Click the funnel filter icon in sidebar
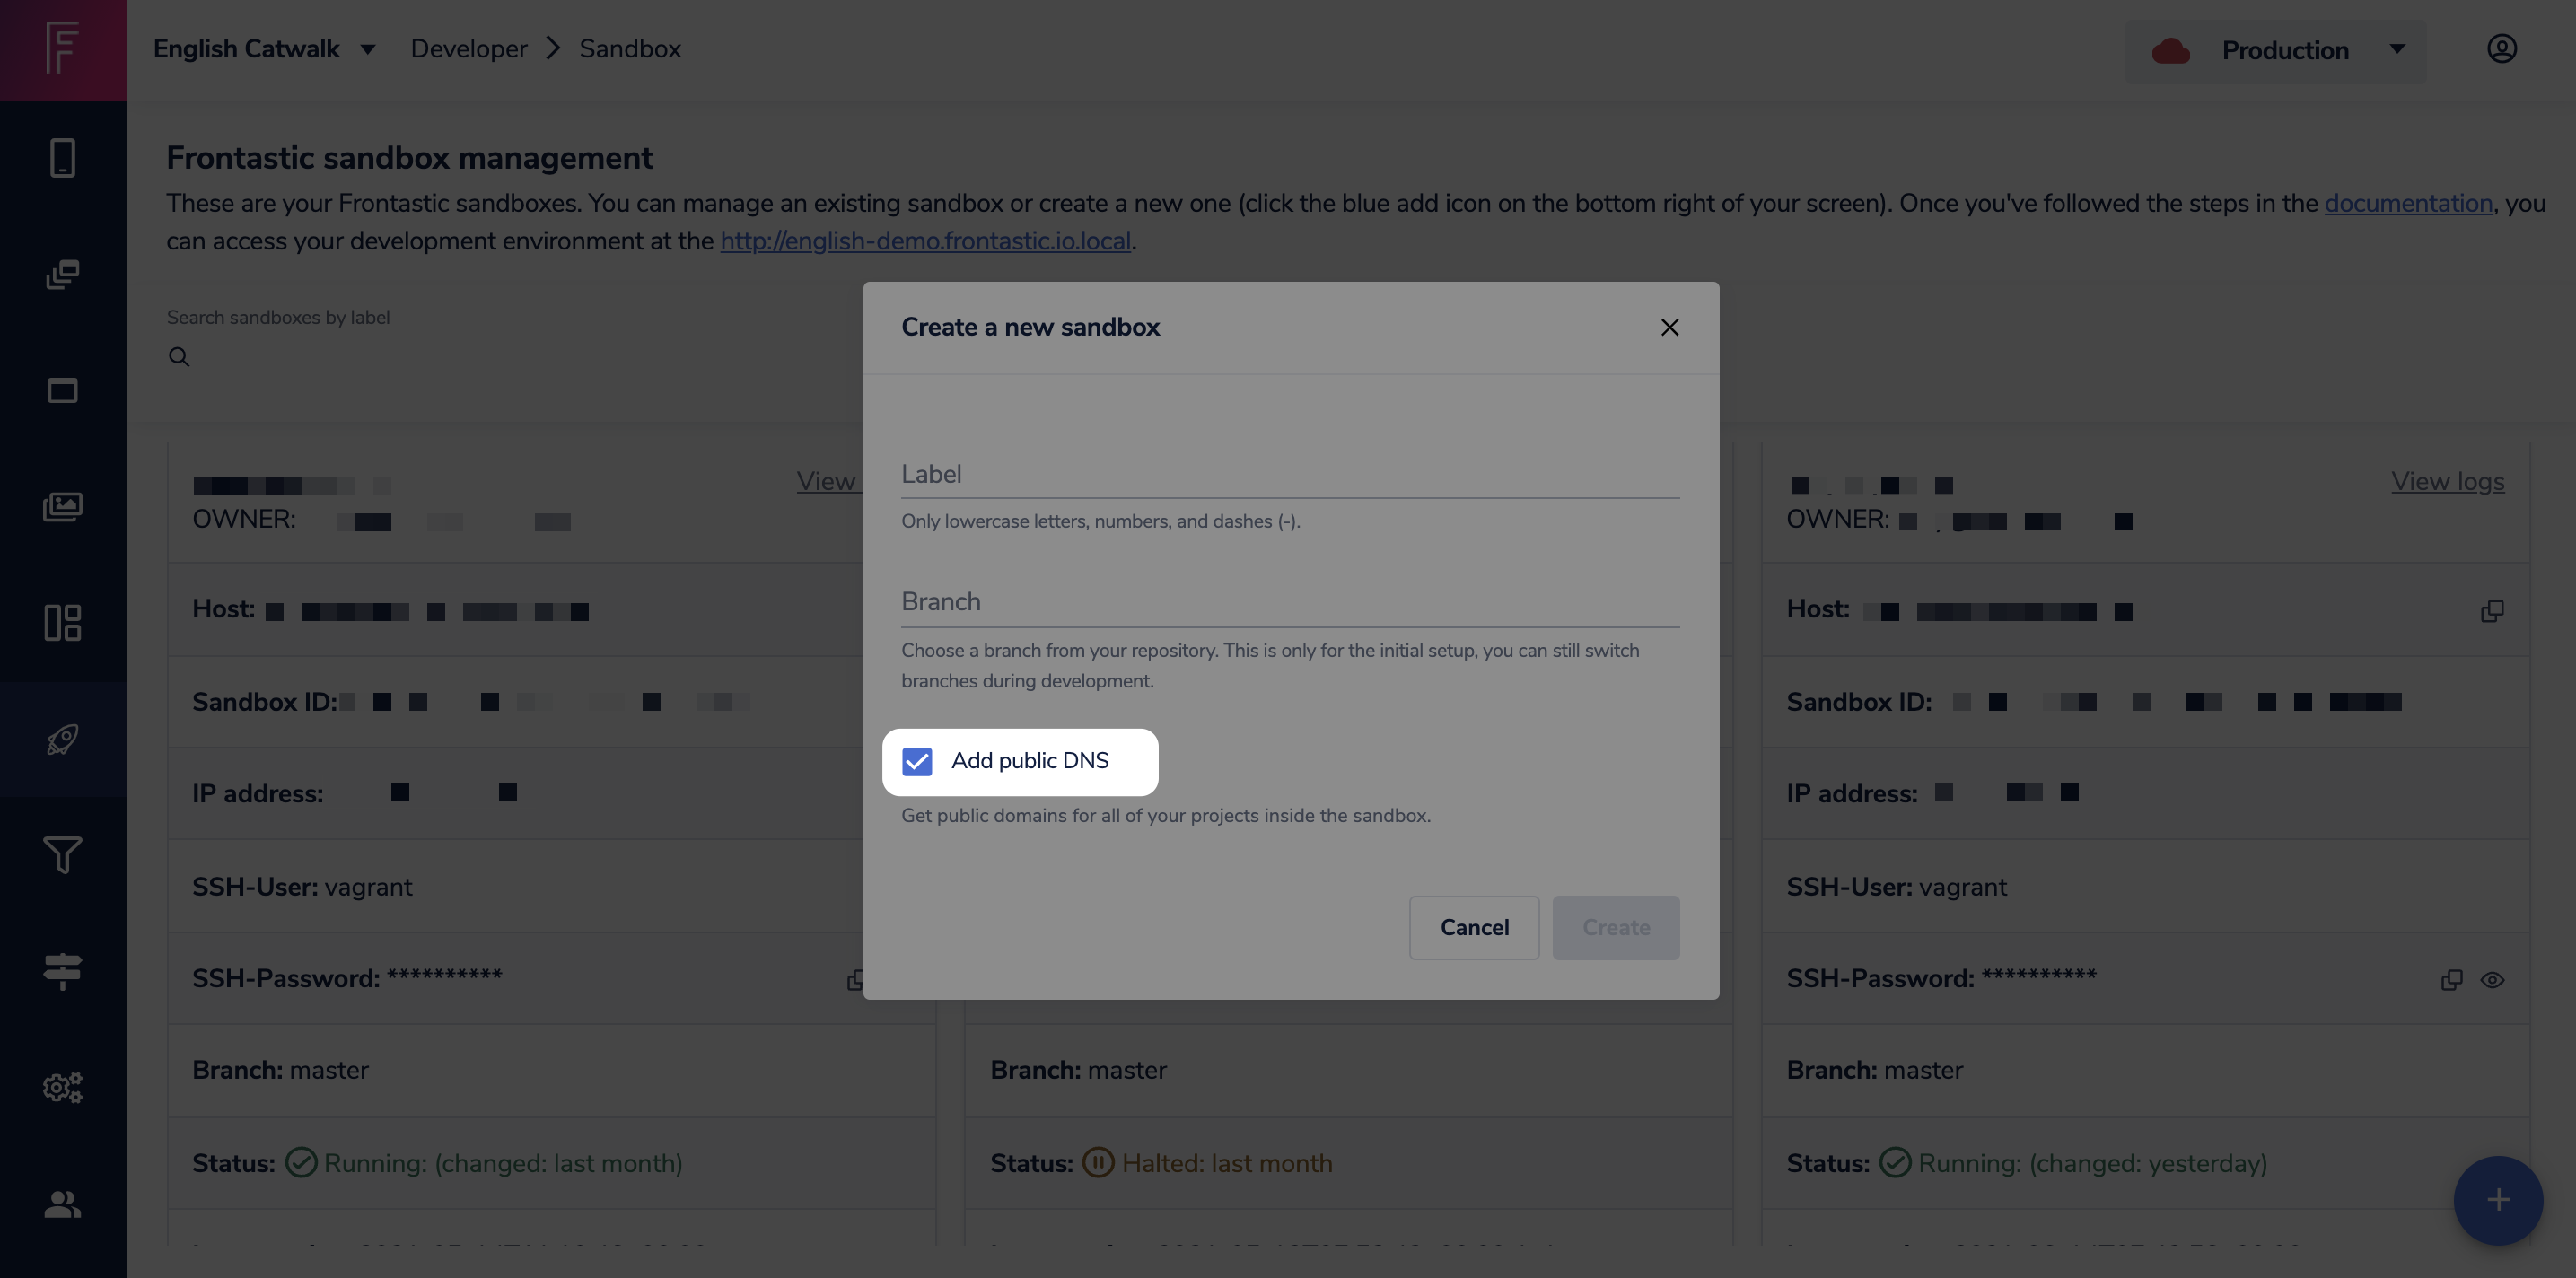Image resolution: width=2576 pixels, height=1278 pixels. tap(62, 855)
